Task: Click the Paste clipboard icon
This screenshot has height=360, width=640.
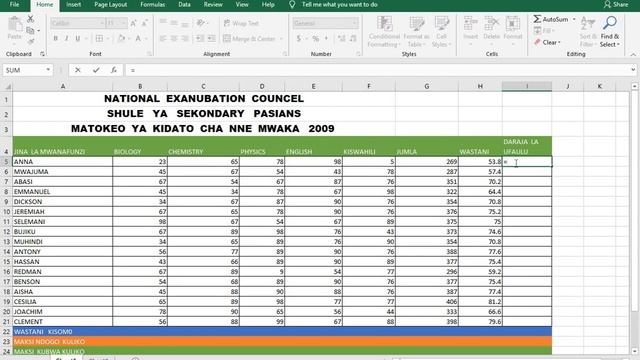Action: pos(15,24)
